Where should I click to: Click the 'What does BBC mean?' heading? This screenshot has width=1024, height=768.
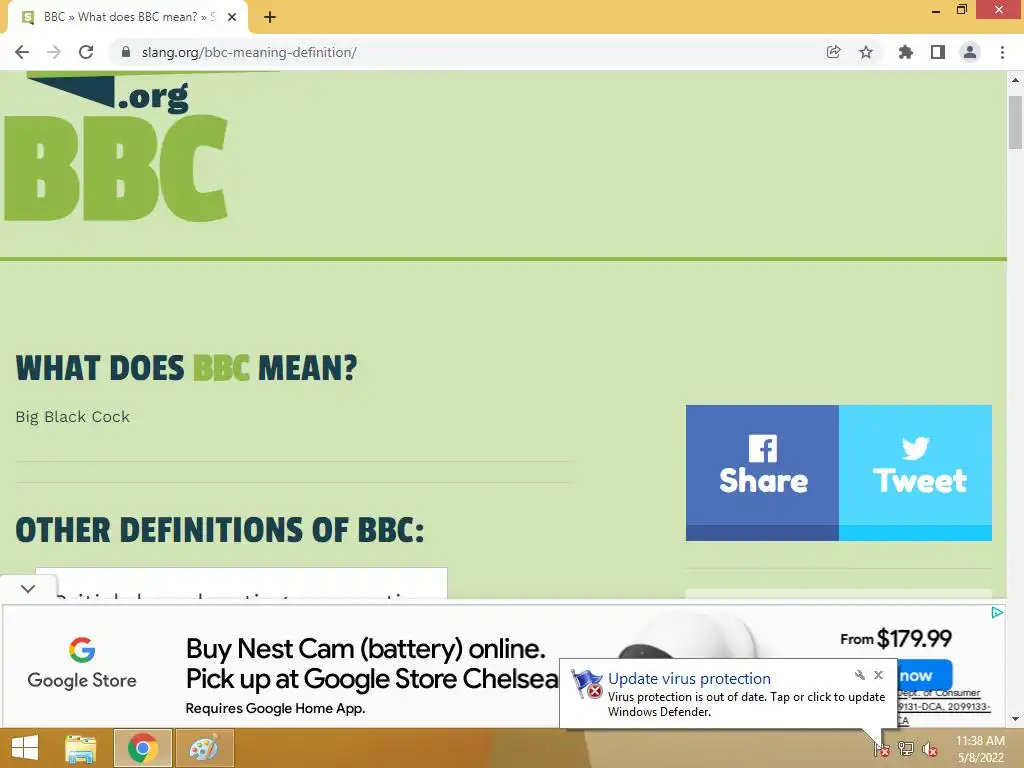point(186,368)
